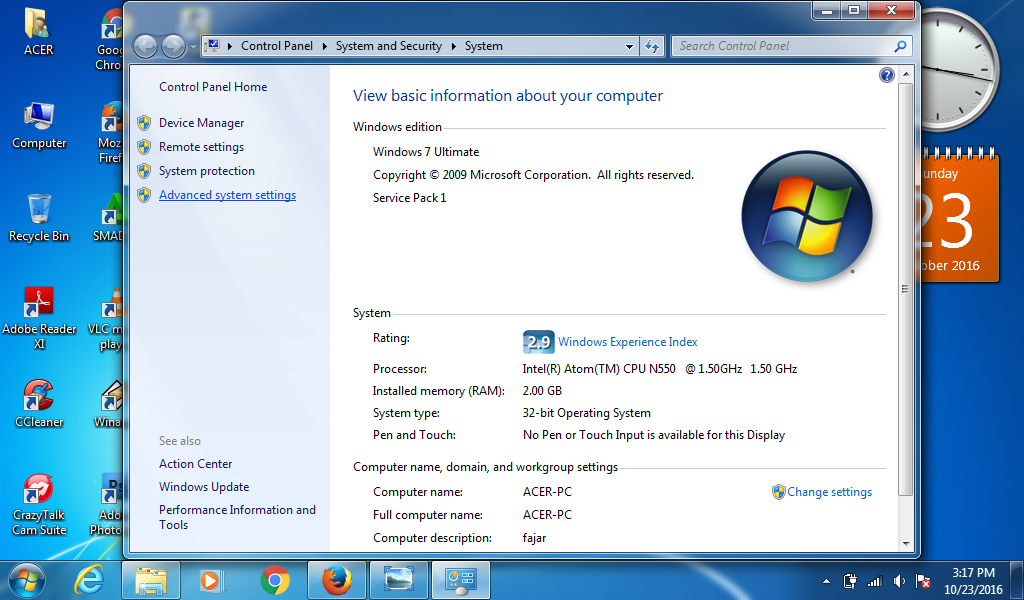Click the shield icon beside System protection
Image resolution: width=1024 pixels, height=600 pixels.
tap(144, 171)
